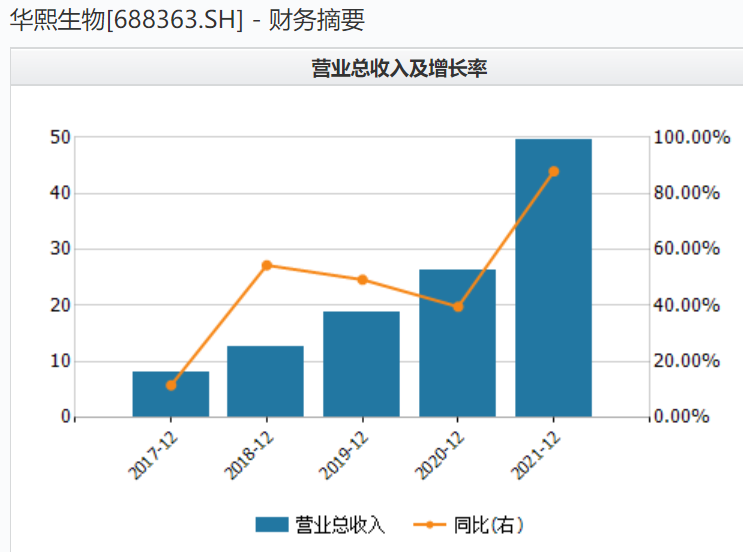This screenshot has width=743, height=552.
Task: Select the 2018-12 orange line marker
Action: tap(266, 265)
